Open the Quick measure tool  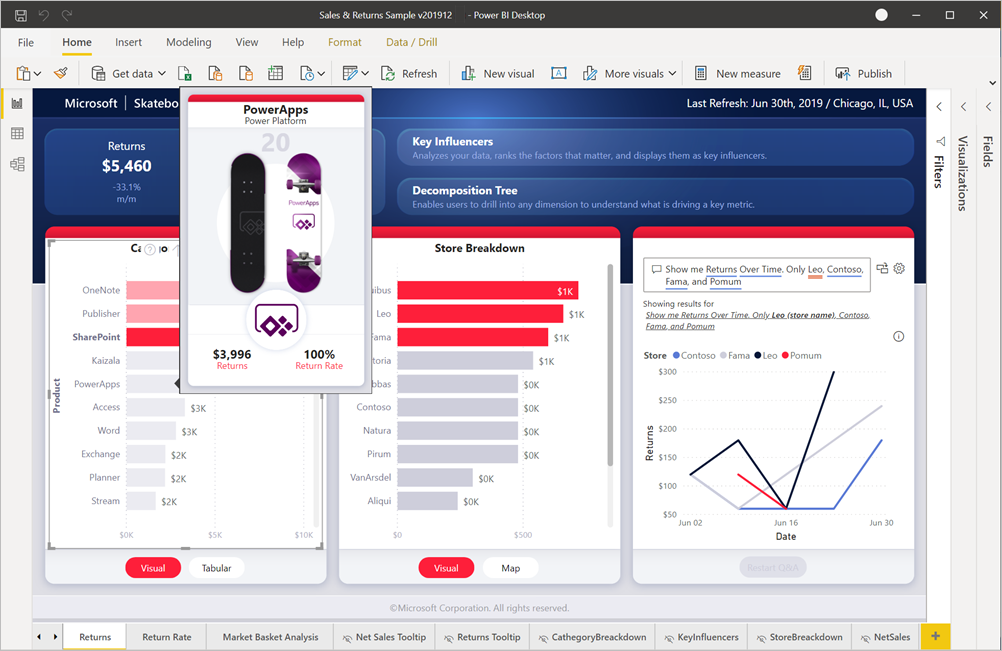pos(805,73)
